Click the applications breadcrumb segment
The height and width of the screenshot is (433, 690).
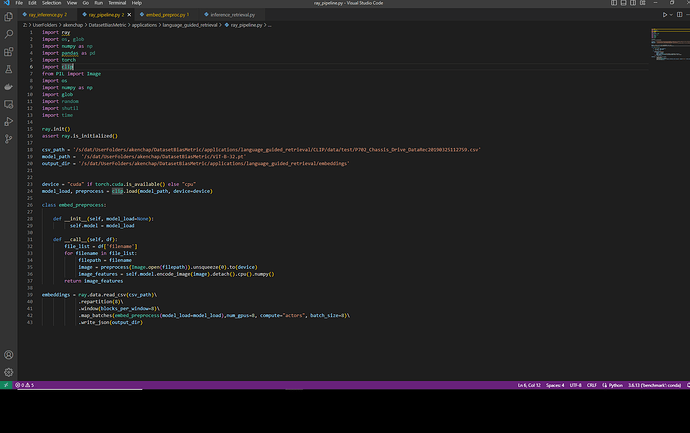144,25
